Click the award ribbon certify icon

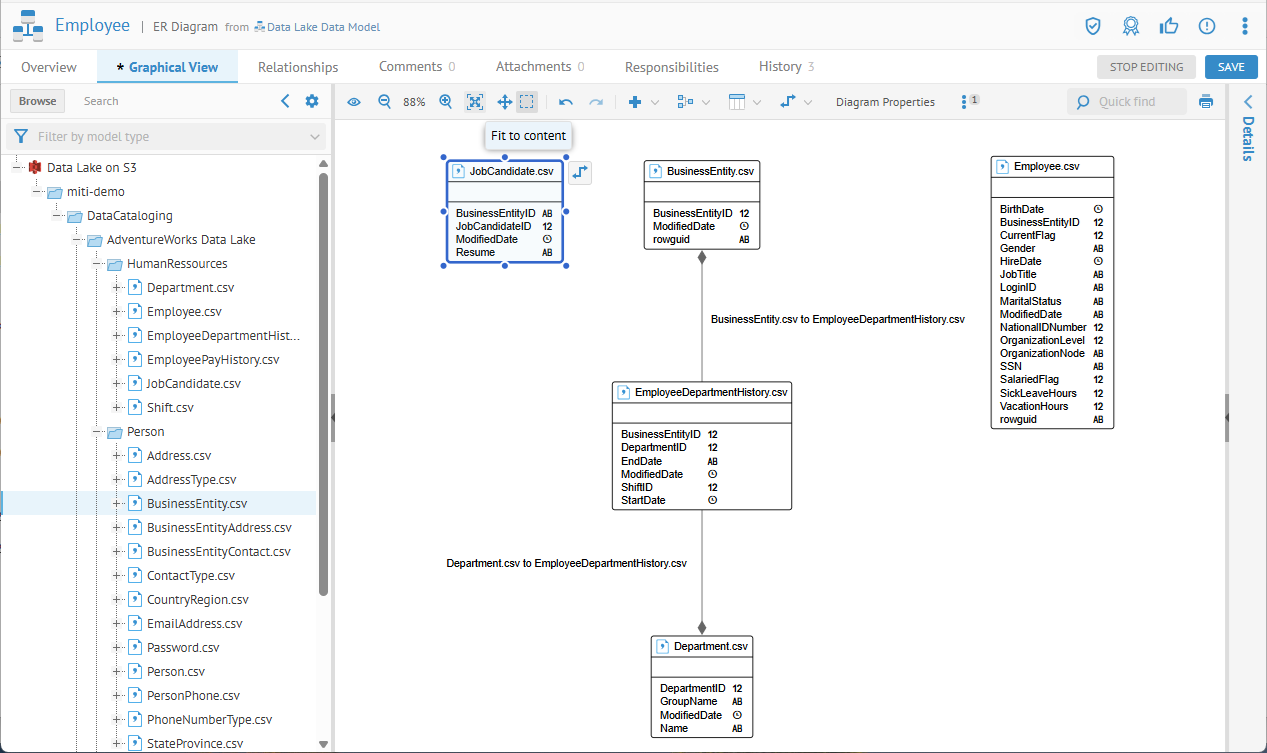coord(1130,26)
